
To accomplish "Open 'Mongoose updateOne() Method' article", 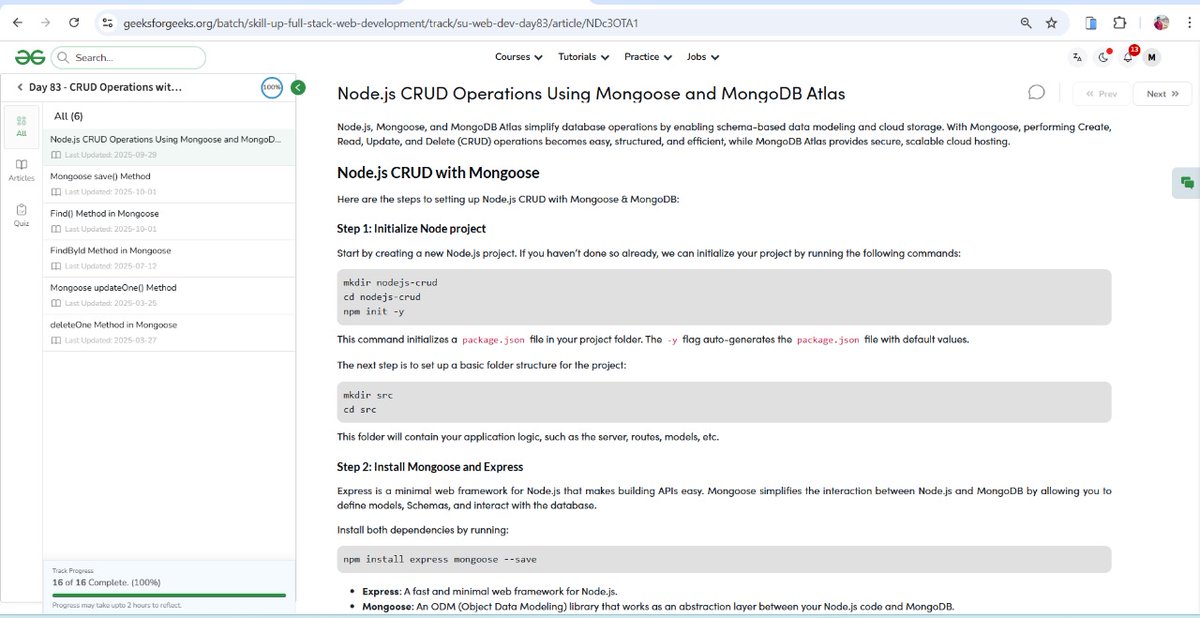I will pos(169,294).
